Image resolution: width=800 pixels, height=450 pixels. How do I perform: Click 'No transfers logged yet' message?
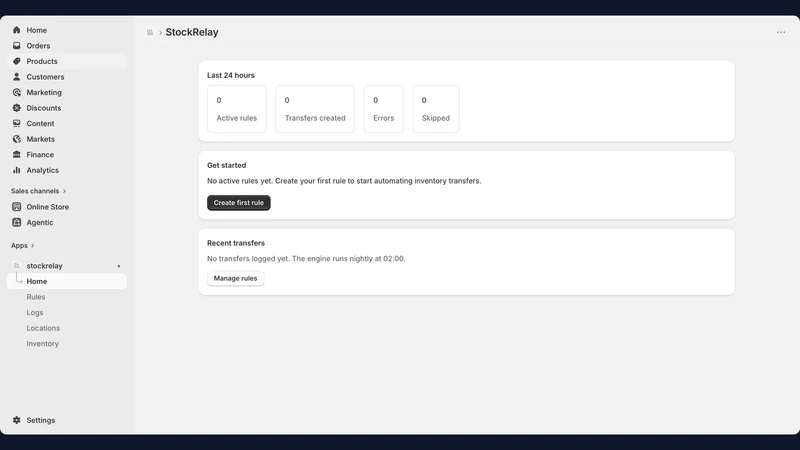pos(306,259)
